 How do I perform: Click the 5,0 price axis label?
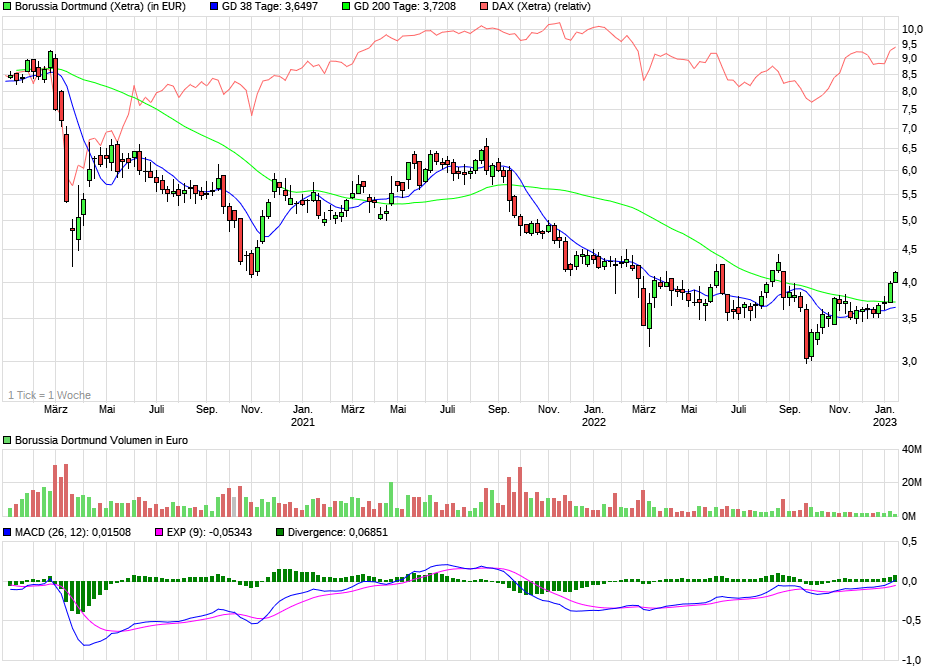point(909,221)
